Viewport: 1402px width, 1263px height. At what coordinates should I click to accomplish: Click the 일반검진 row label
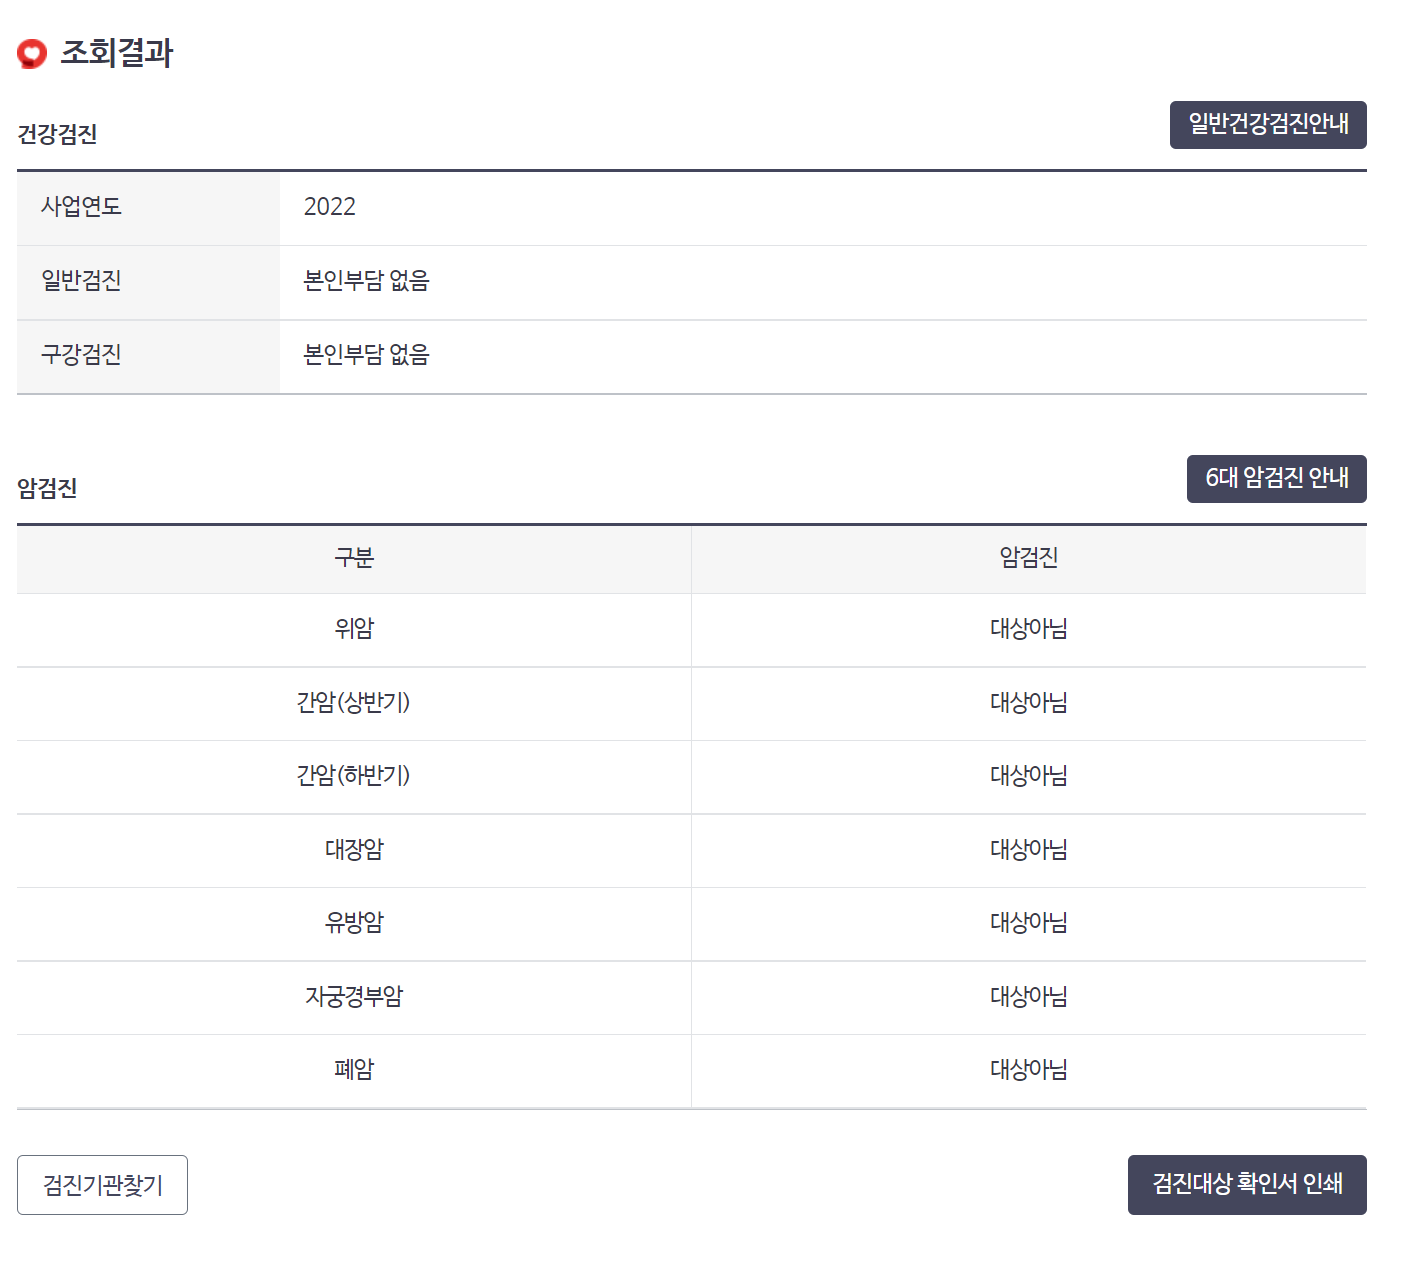pyautogui.click(x=81, y=280)
